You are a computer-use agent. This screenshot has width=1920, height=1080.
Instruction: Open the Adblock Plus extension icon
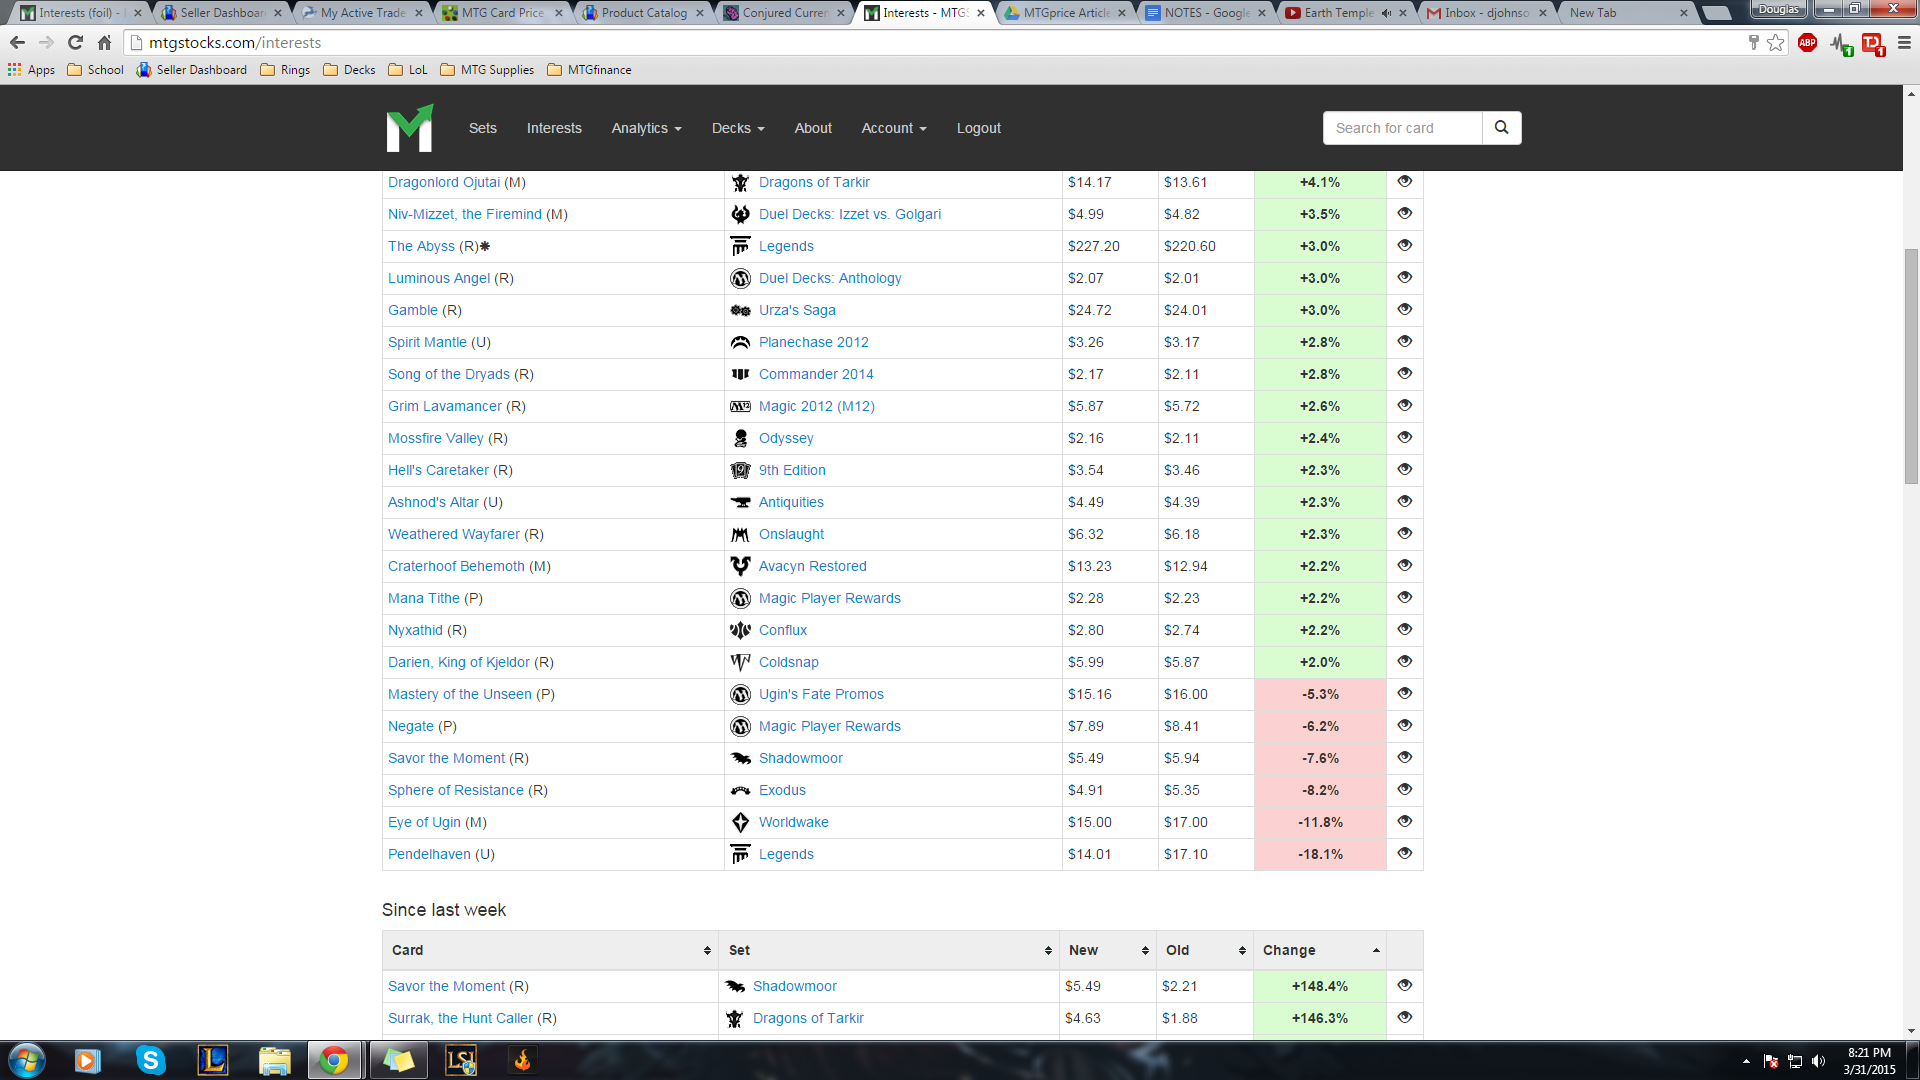coord(1807,42)
